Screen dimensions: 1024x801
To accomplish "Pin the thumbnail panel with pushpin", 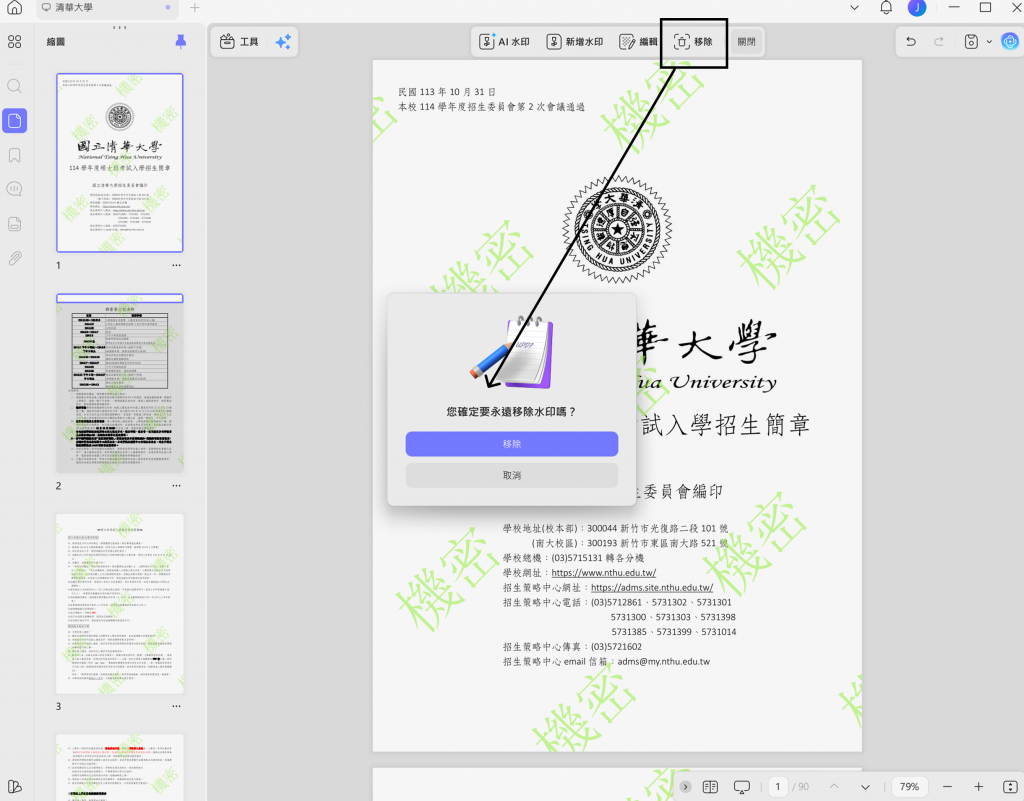I will point(181,42).
